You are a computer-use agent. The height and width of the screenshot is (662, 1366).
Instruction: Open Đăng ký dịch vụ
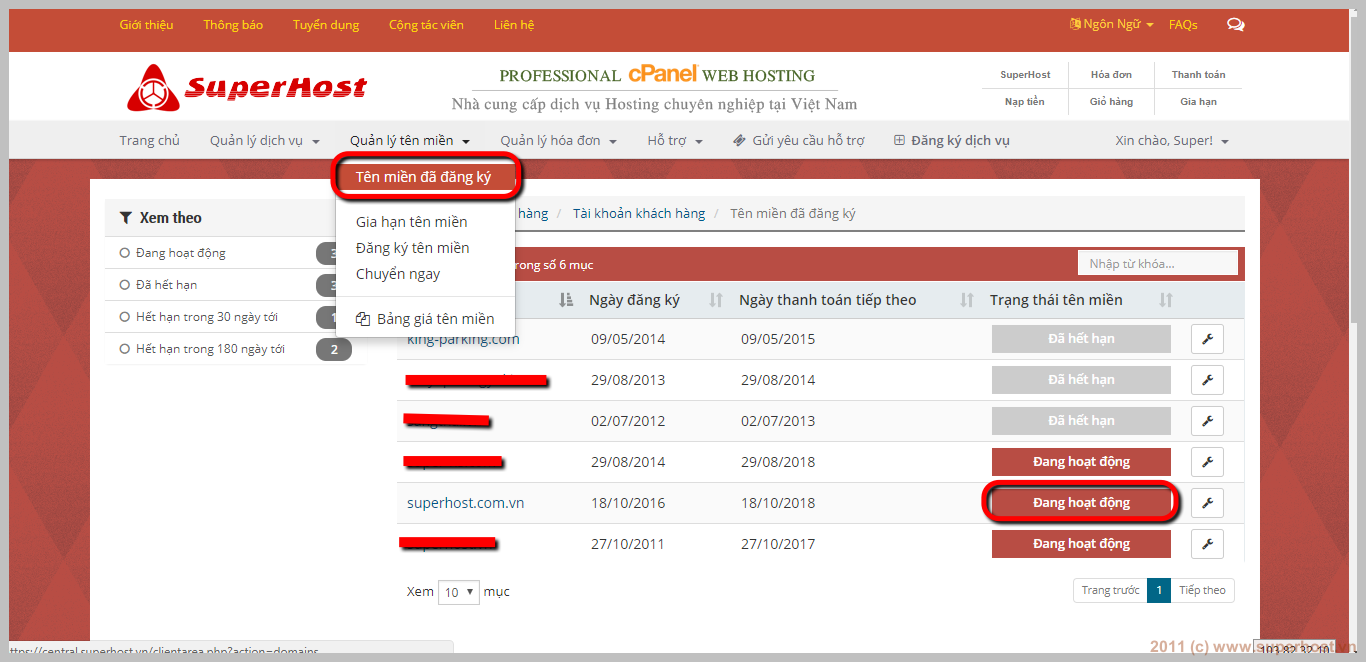coord(951,141)
